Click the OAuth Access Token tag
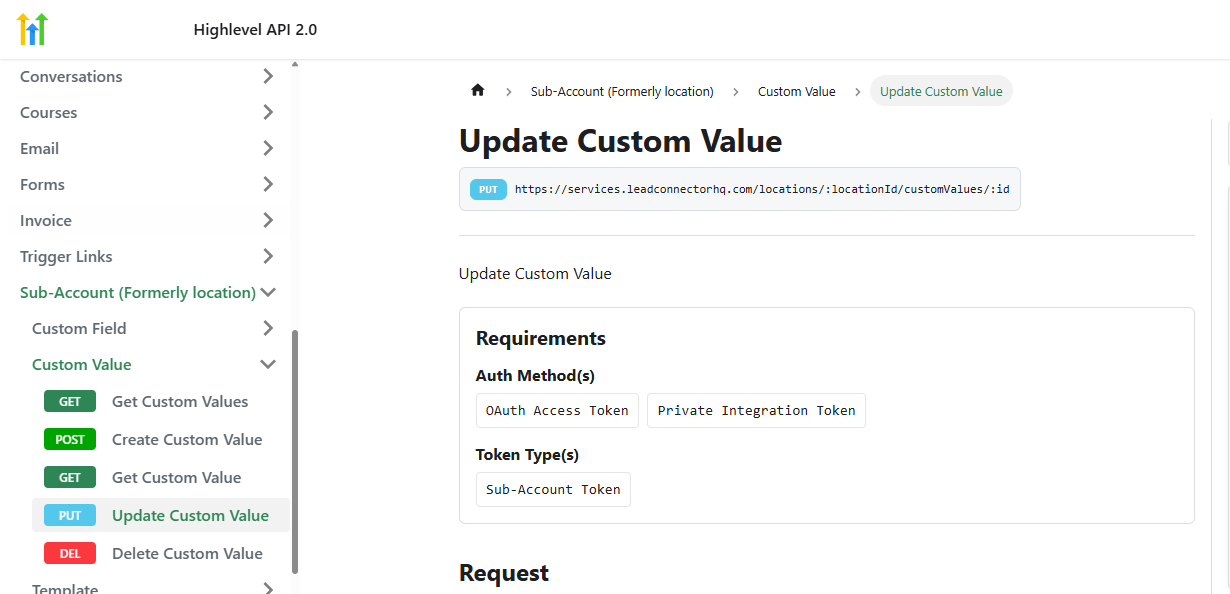 (x=557, y=411)
